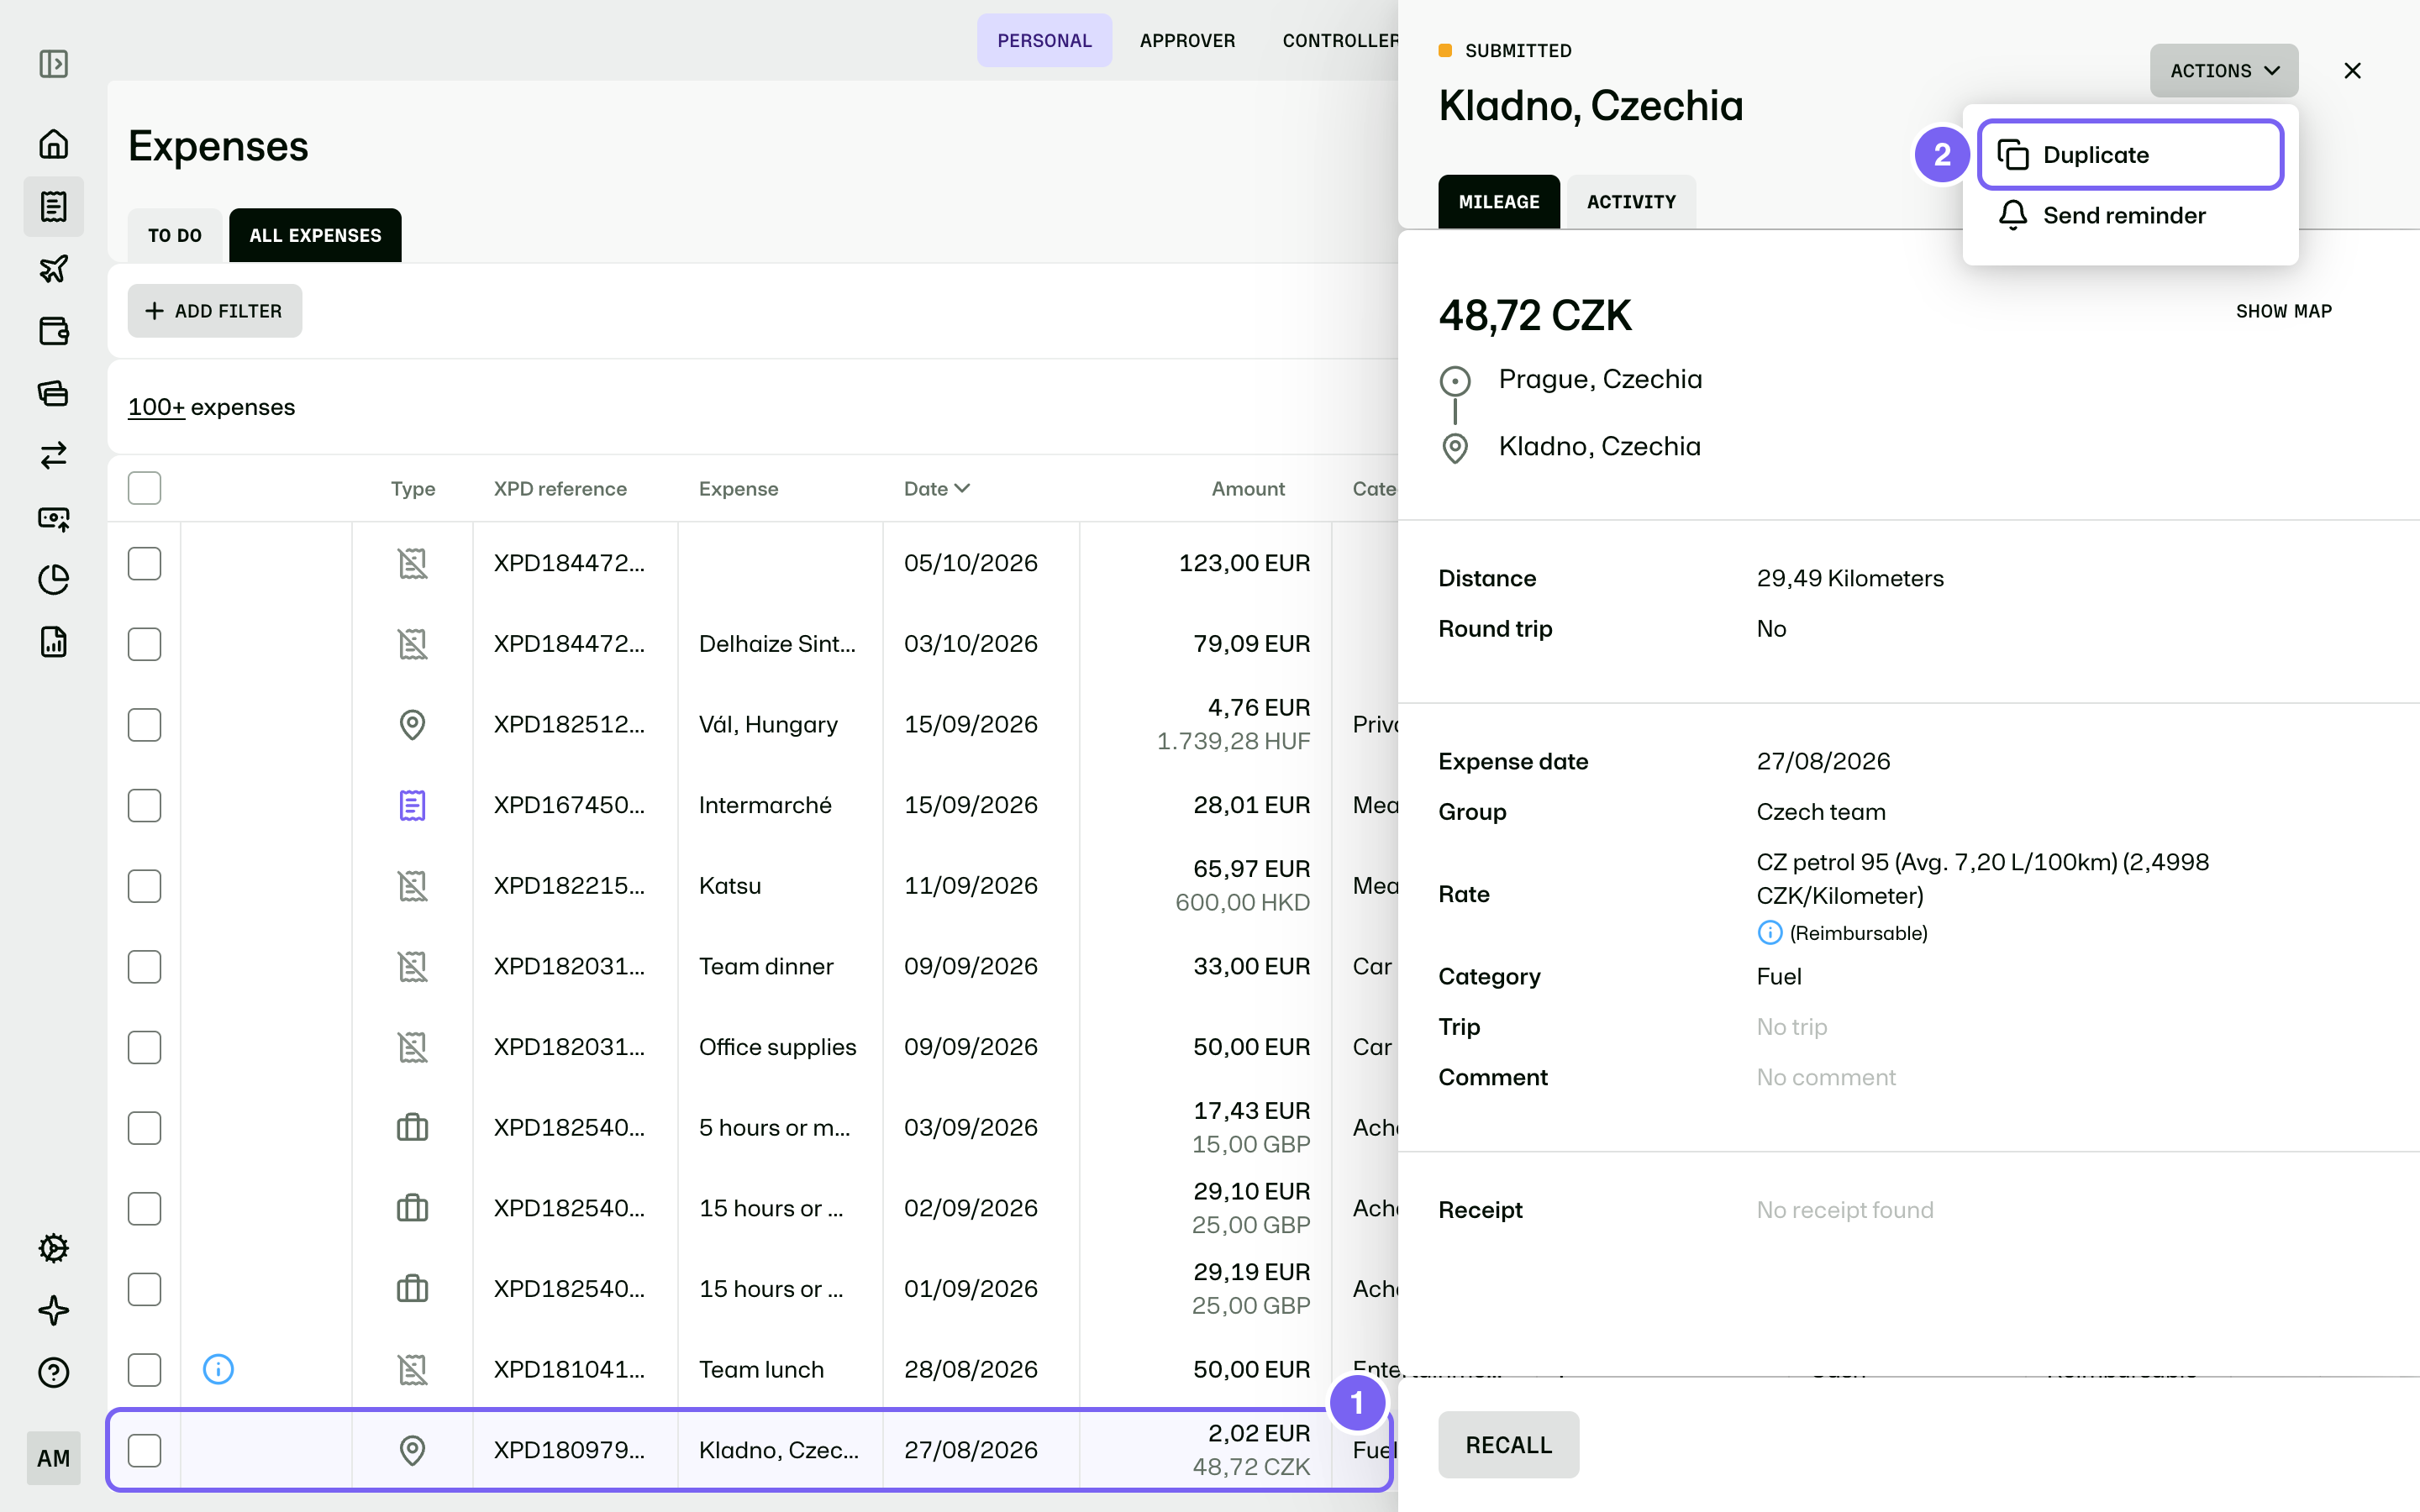Check the box for Intermarché expense

(144, 805)
